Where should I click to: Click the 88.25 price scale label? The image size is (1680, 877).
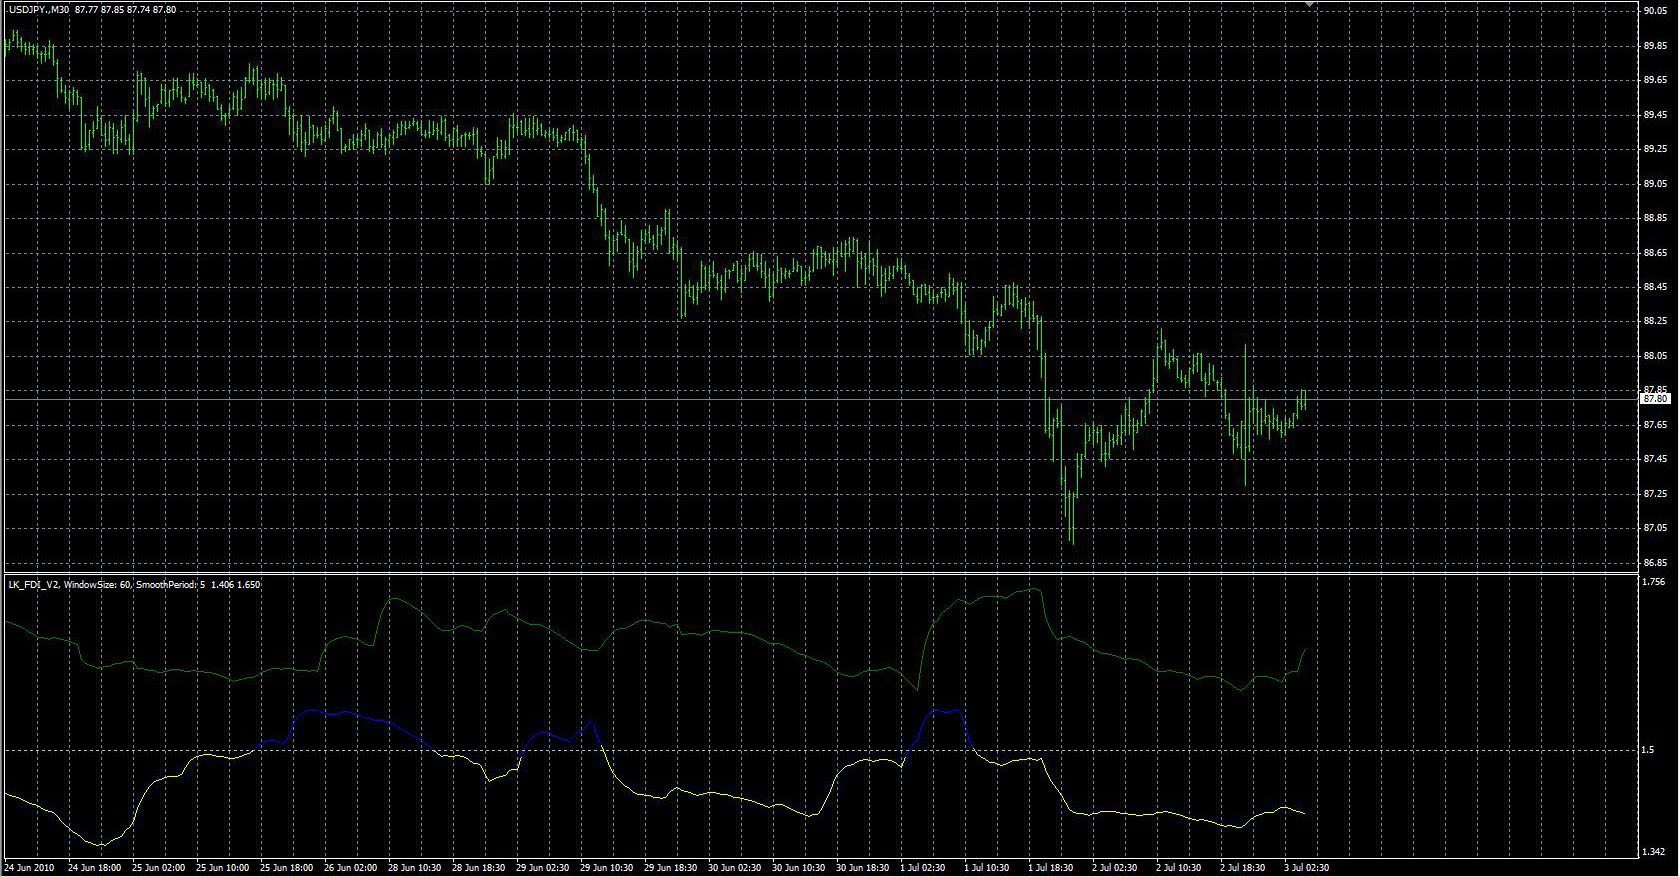point(1656,321)
